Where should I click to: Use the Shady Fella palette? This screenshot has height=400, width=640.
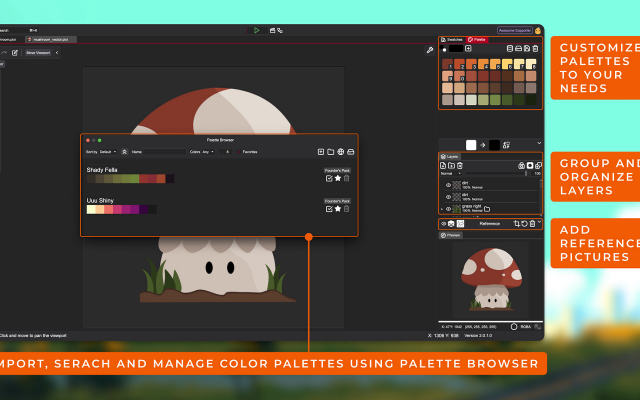pos(329,178)
